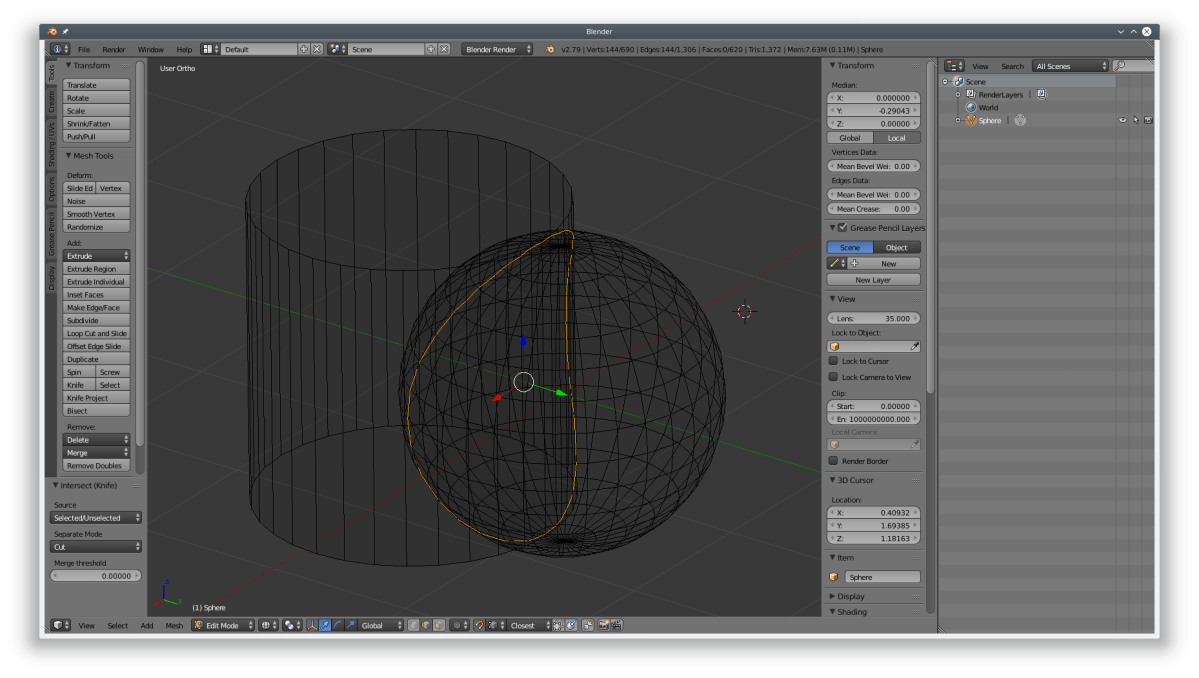Open the Edit Mode dropdown

(223, 625)
